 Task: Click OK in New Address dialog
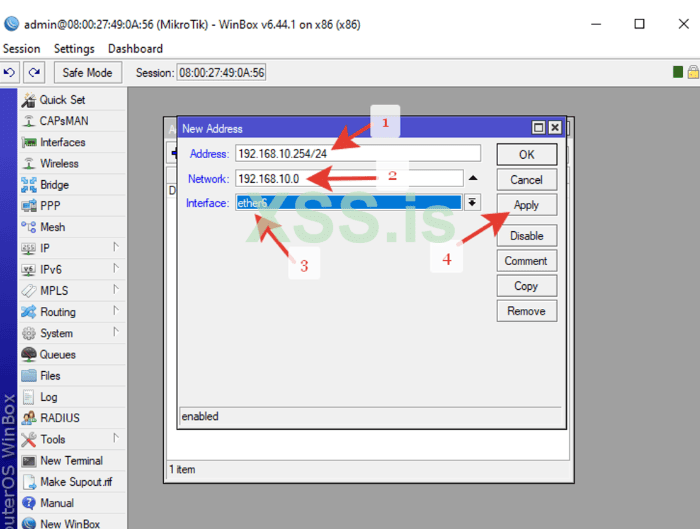pyautogui.click(x=527, y=154)
